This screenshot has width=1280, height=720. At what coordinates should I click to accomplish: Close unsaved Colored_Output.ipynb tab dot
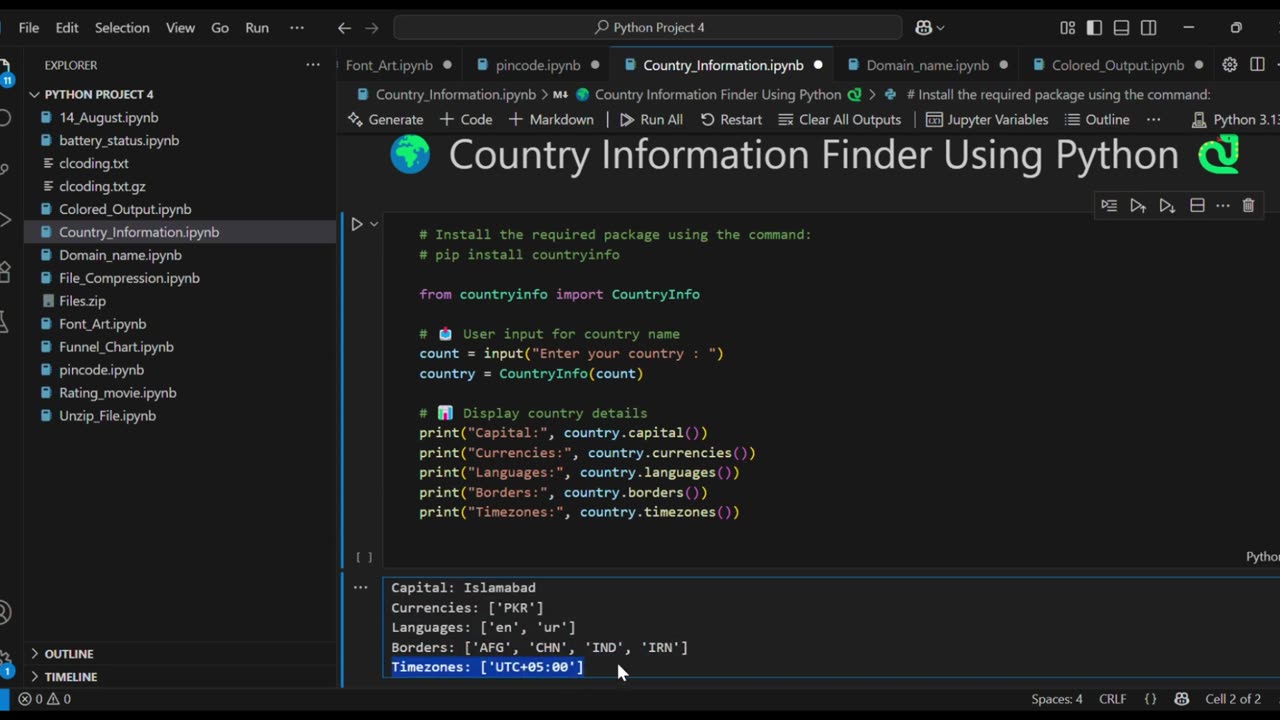pos(1198,65)
